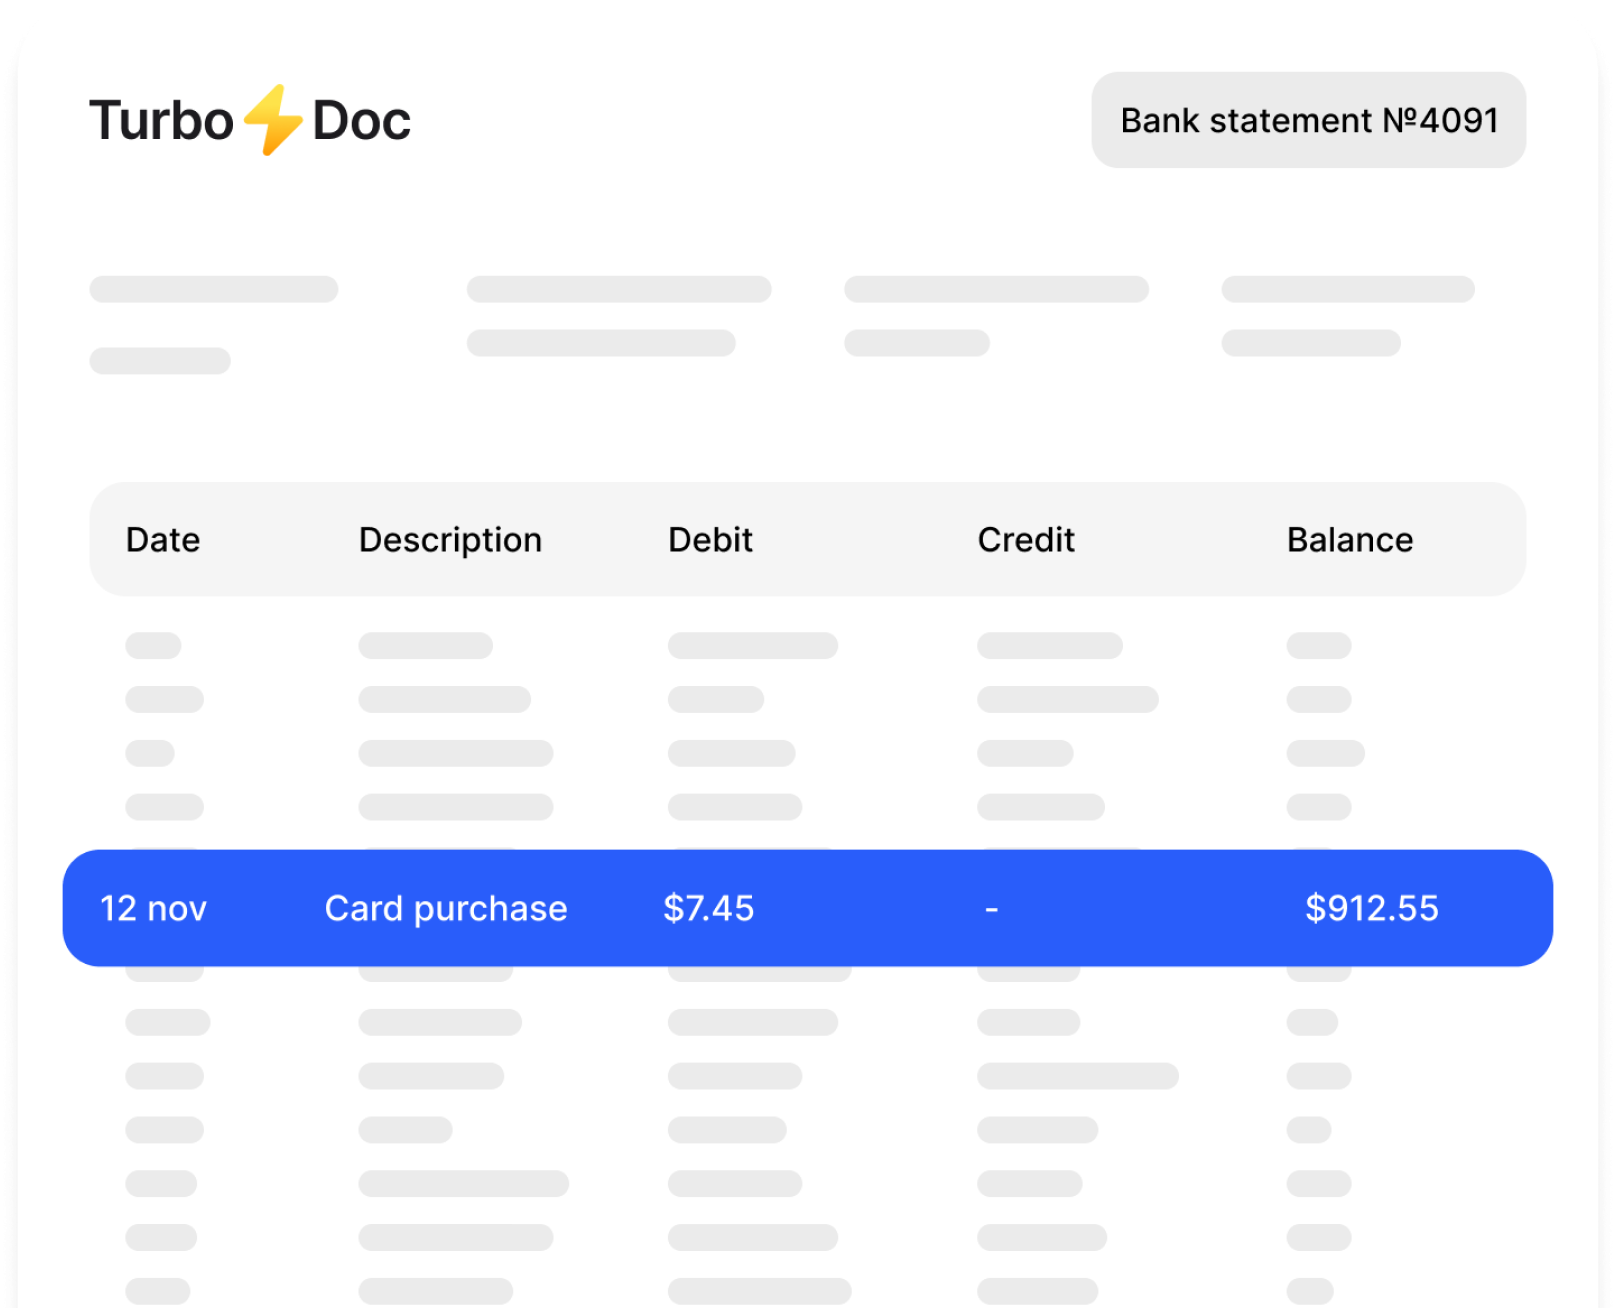Click the Description column header
The height and width of the screenshot is (1308, 1616).
tap(450, 540)
